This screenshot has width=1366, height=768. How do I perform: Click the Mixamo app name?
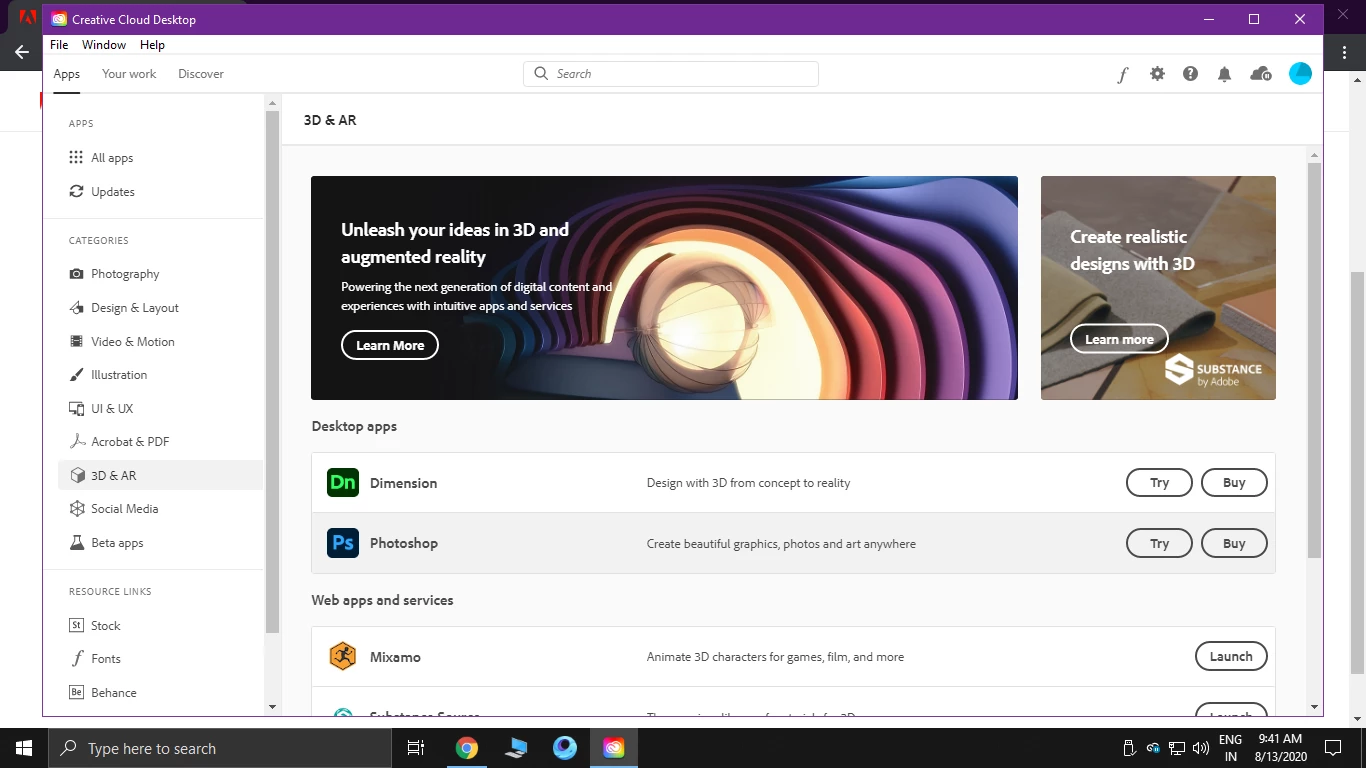click(x=395, y=657)
